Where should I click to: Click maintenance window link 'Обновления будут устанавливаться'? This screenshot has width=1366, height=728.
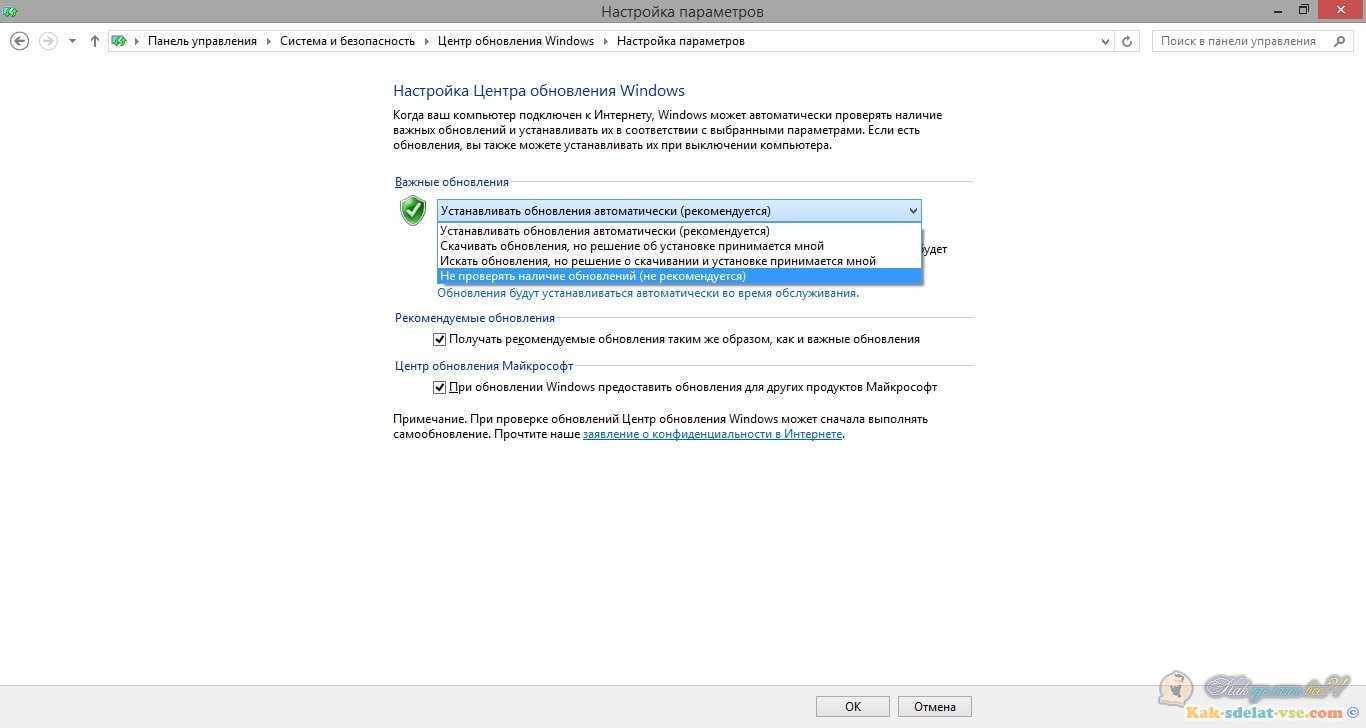point(647,293)
